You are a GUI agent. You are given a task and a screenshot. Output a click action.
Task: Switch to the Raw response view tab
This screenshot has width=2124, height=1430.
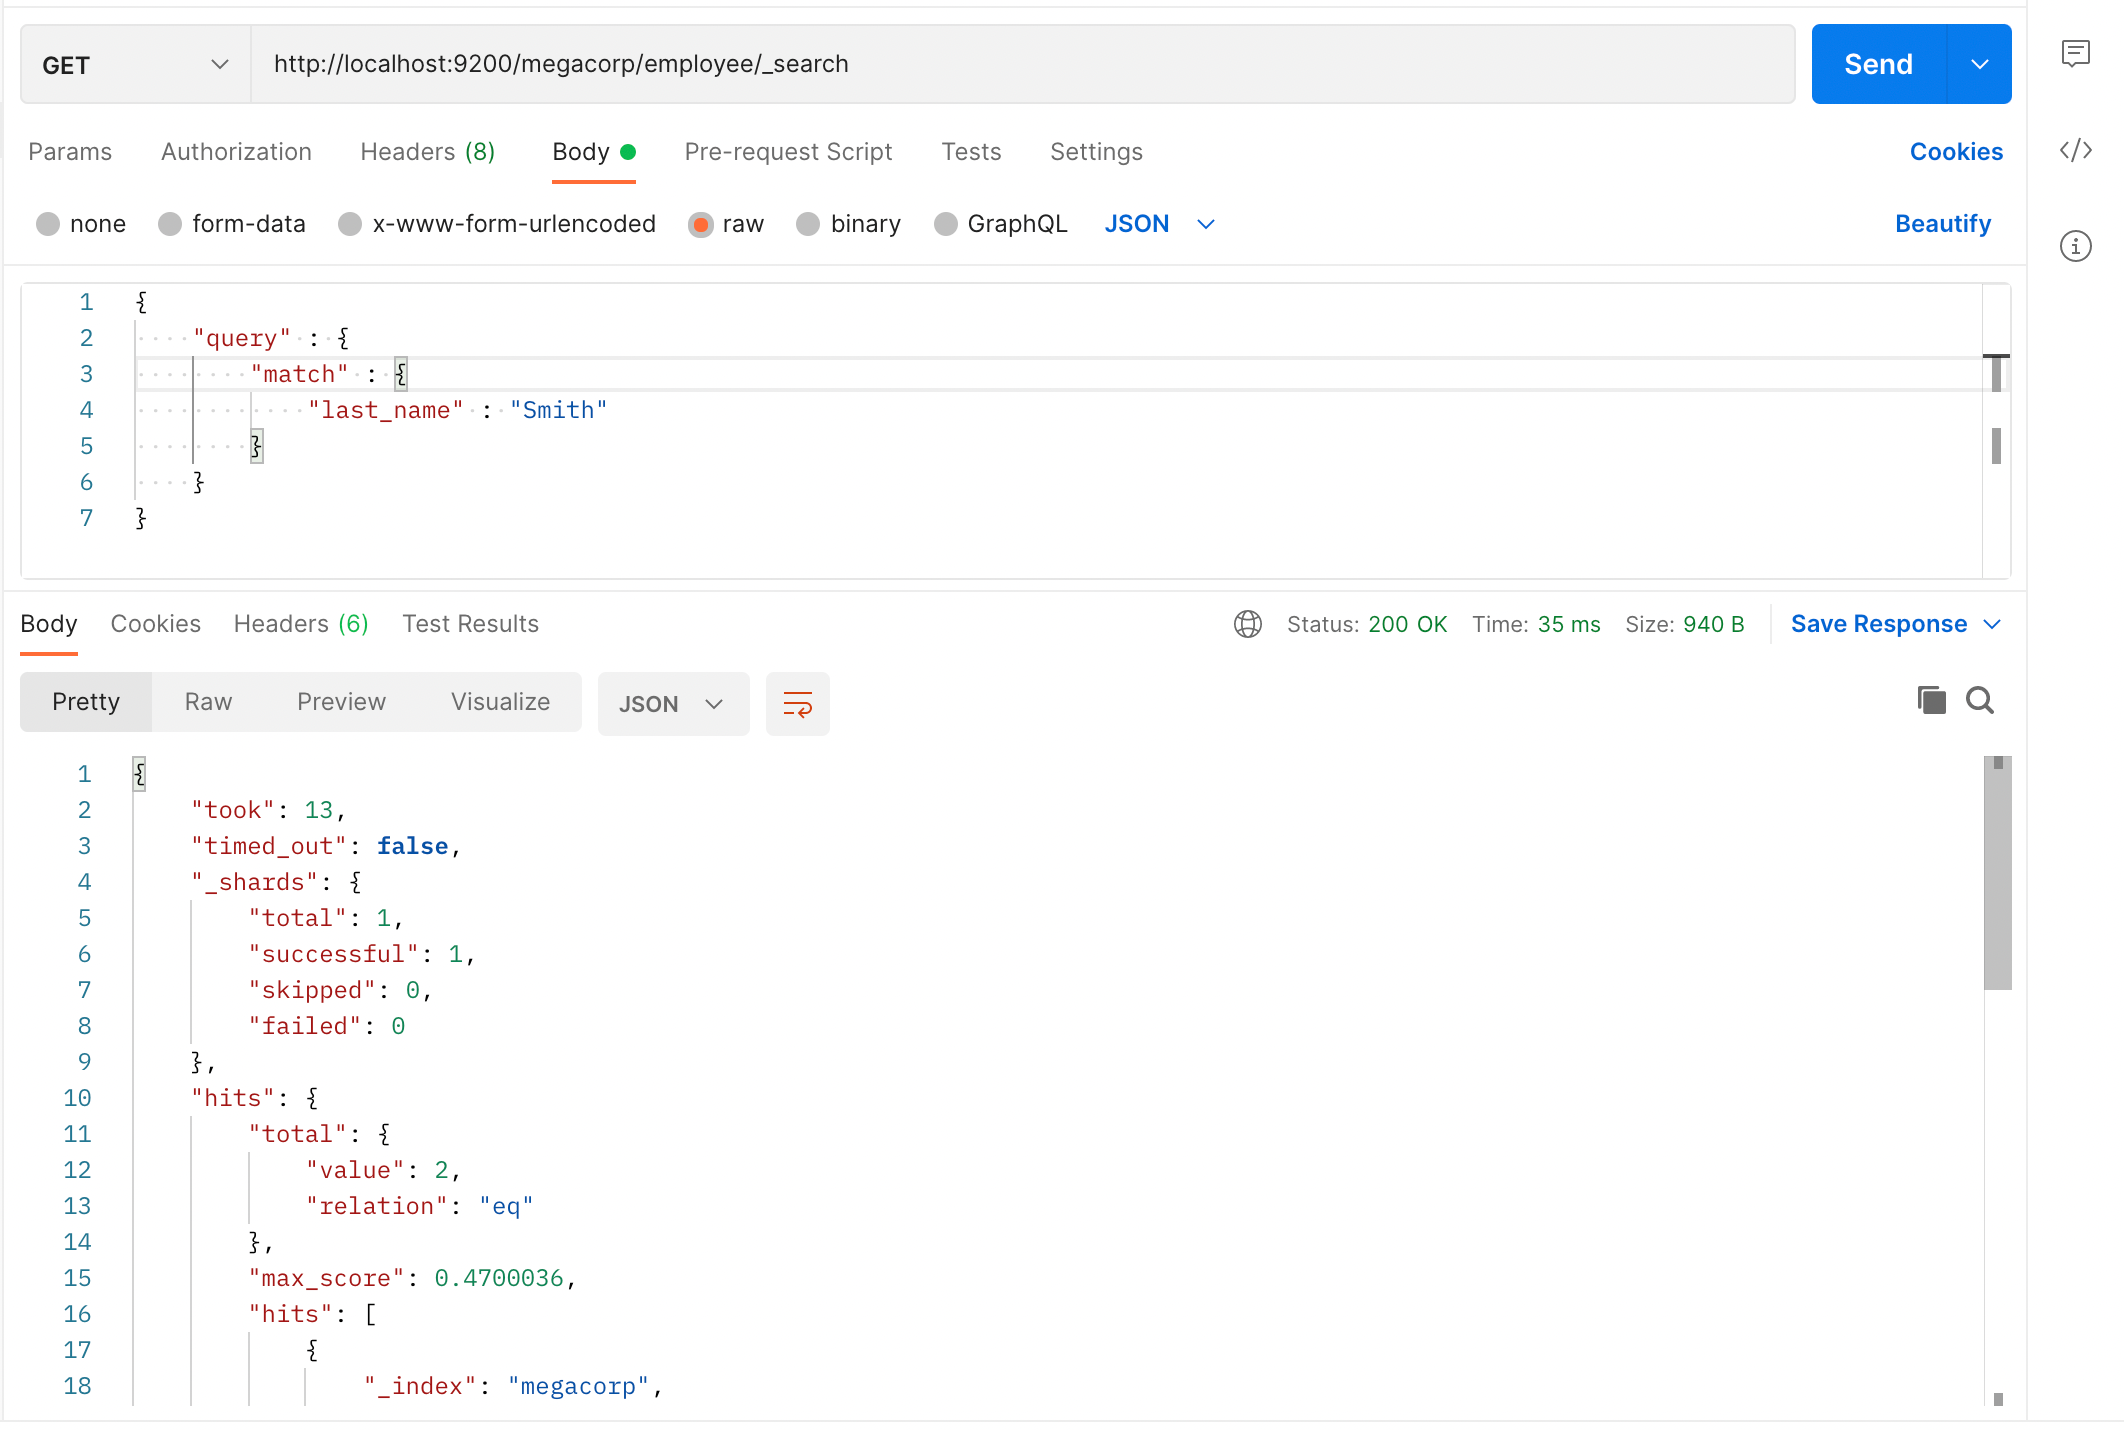pyautogui.click(x=208, y=702)
